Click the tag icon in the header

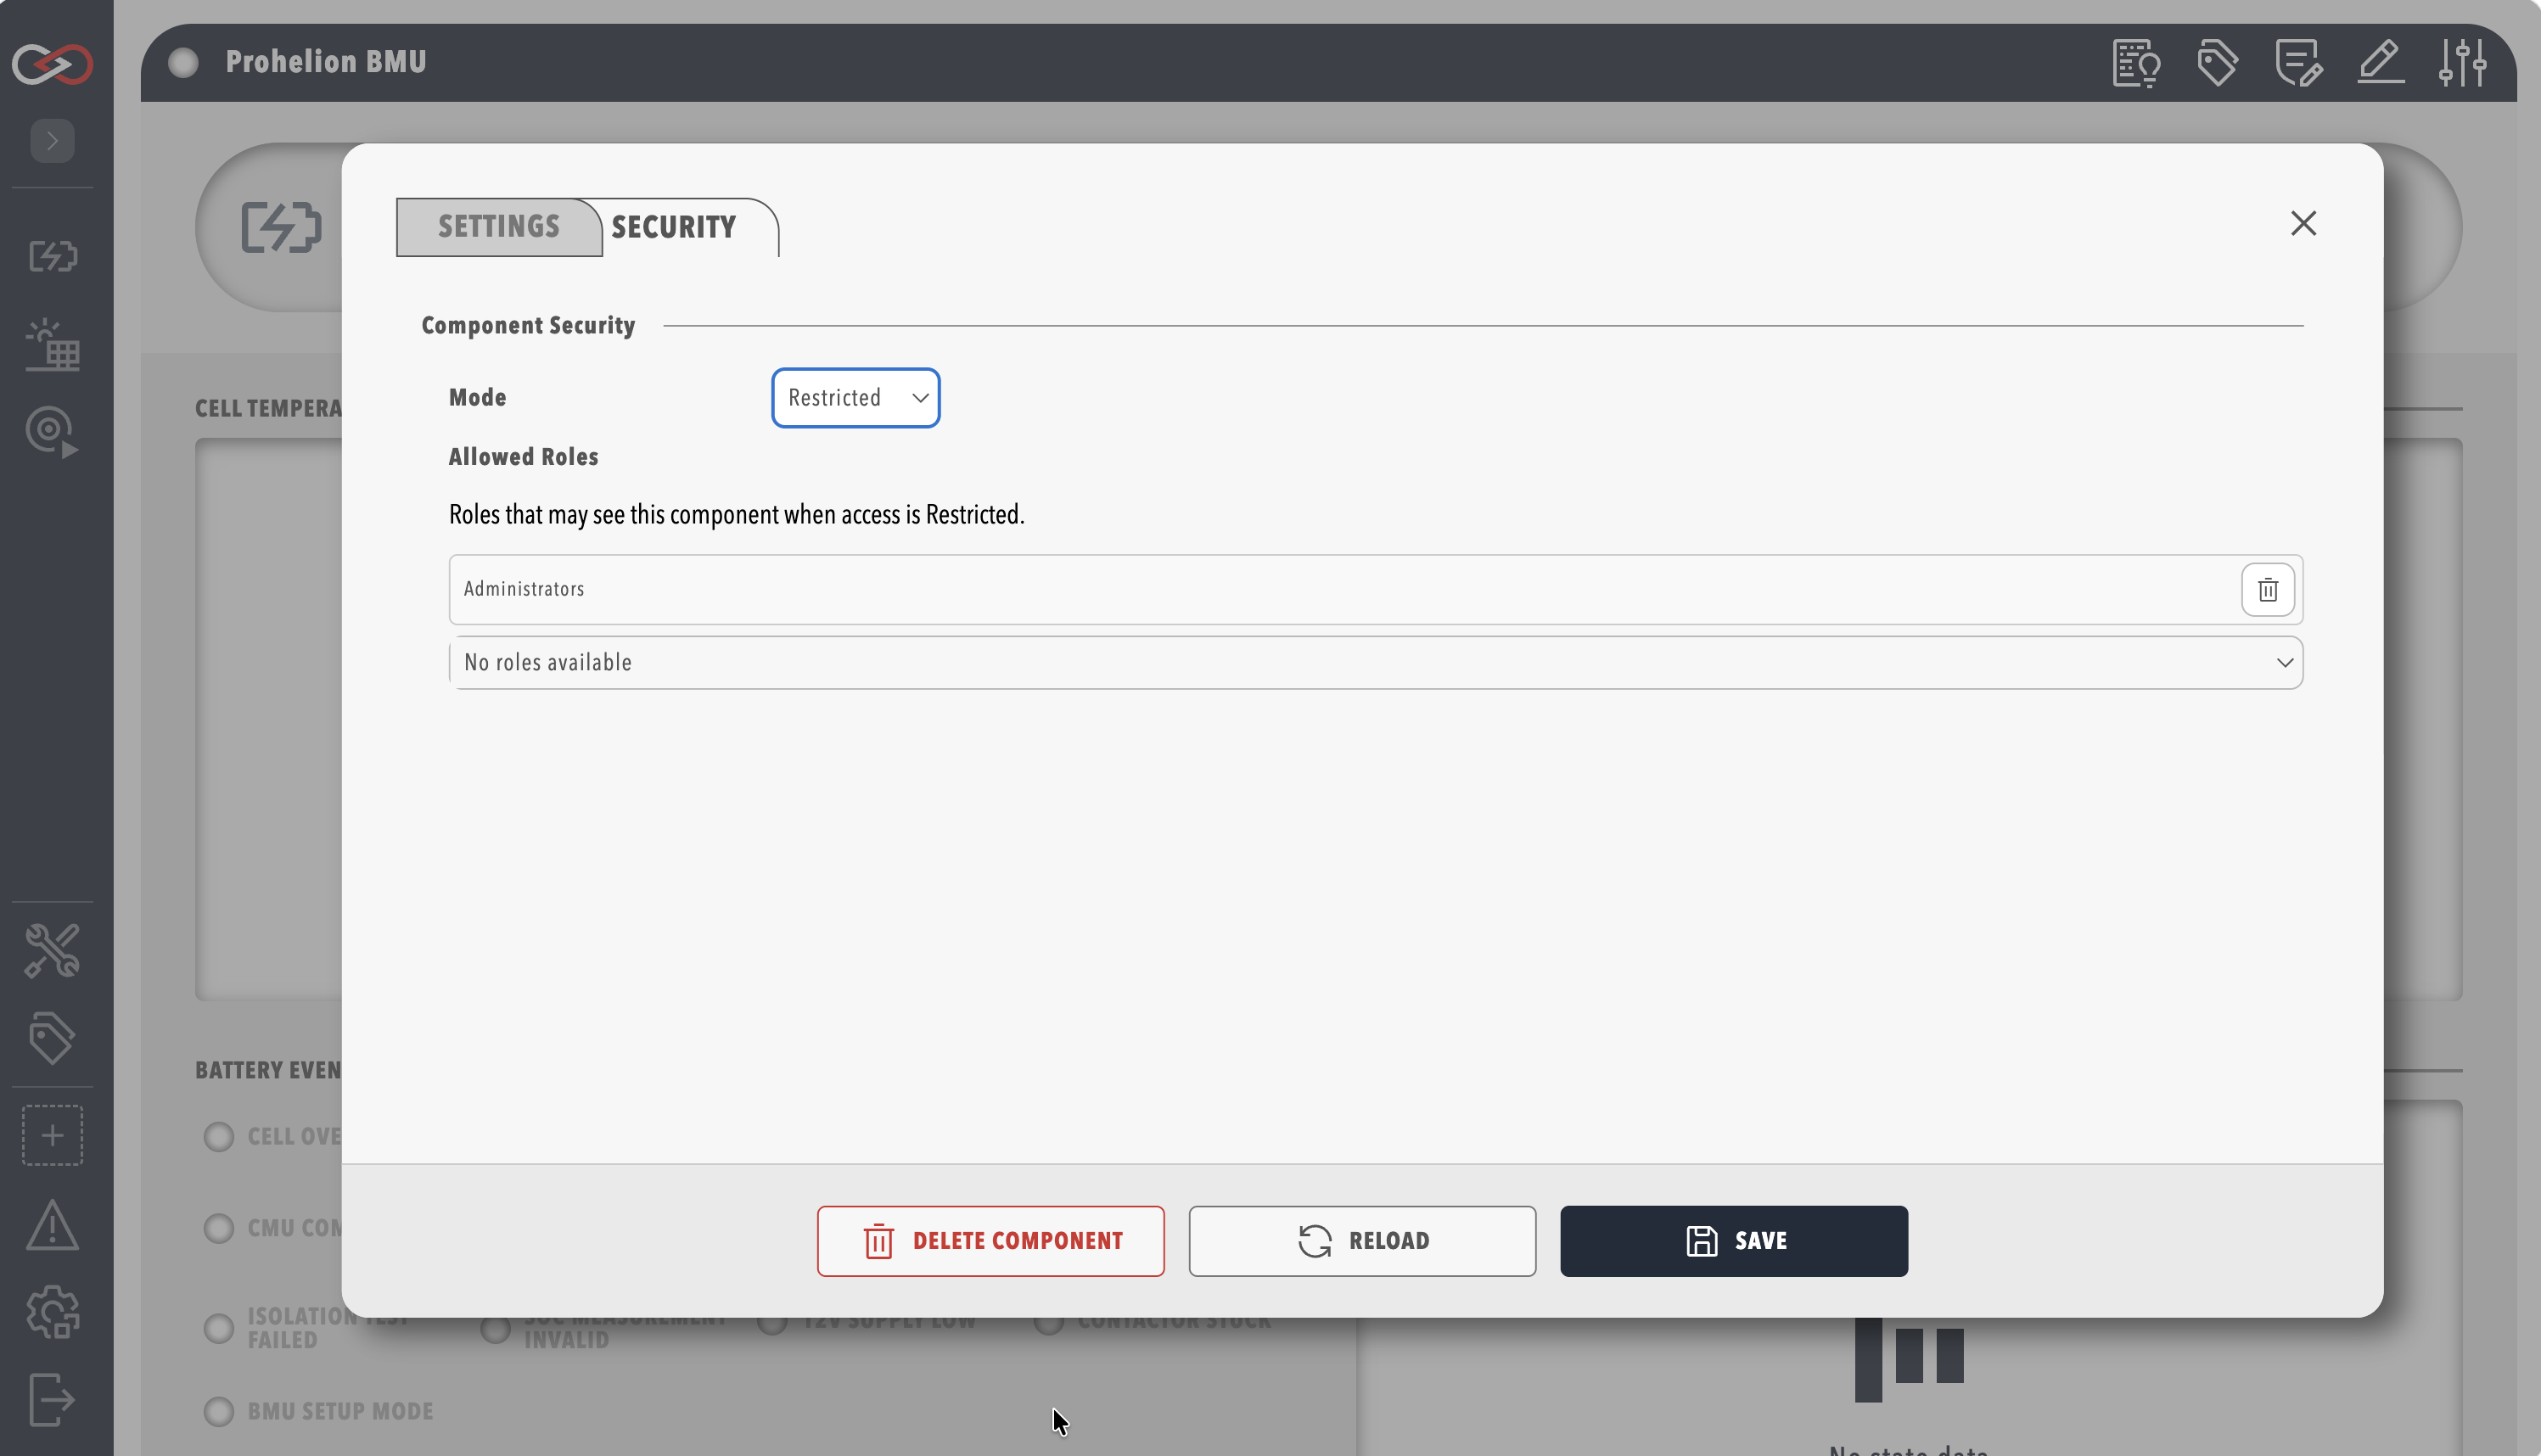[2217, 63]
